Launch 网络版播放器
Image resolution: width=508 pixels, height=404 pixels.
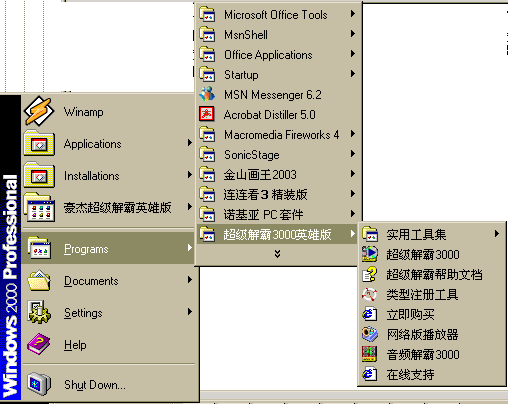coord(431,334)
